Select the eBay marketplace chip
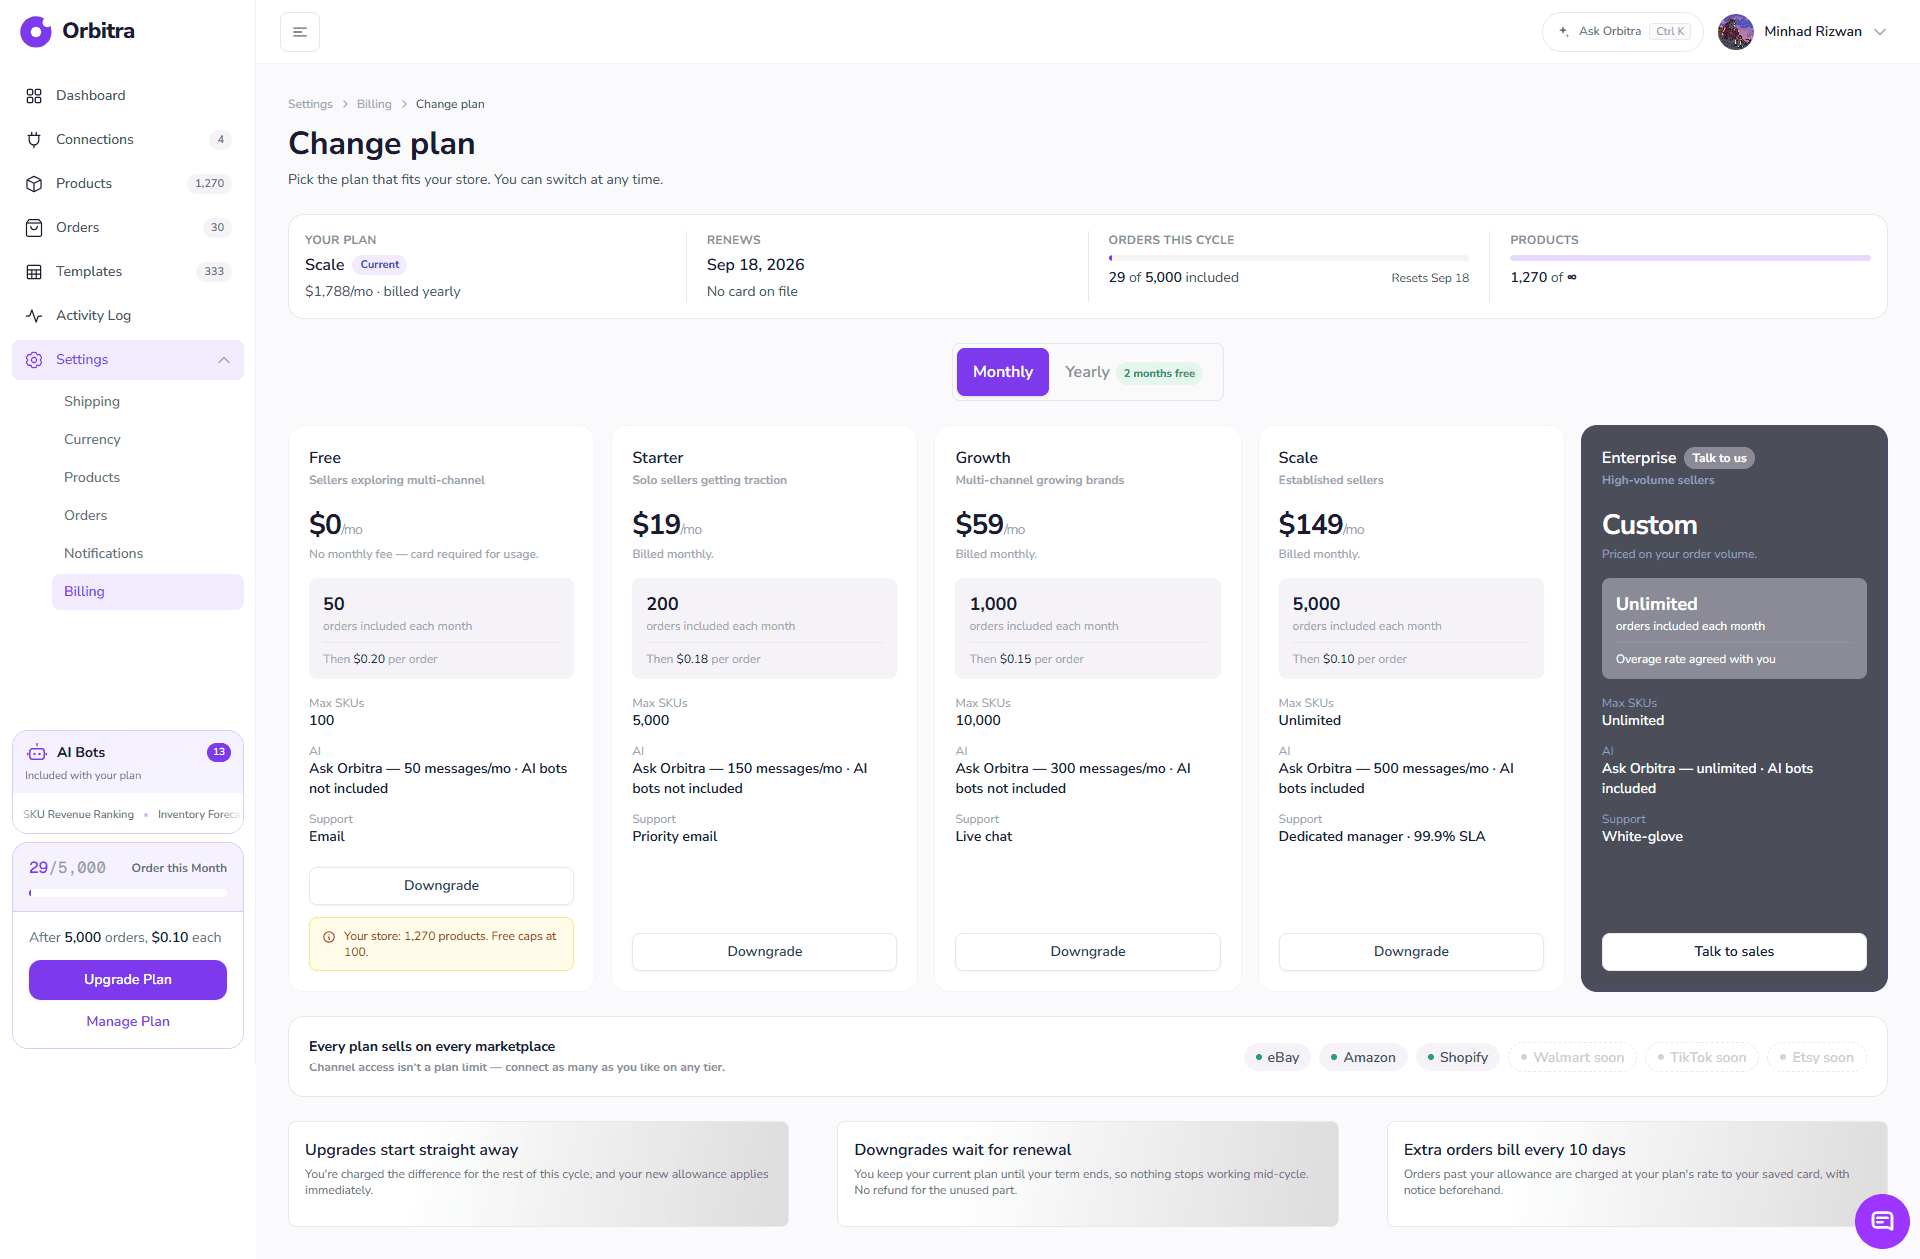This screenshot has height=1259, width=1920. [1277, 1058]
